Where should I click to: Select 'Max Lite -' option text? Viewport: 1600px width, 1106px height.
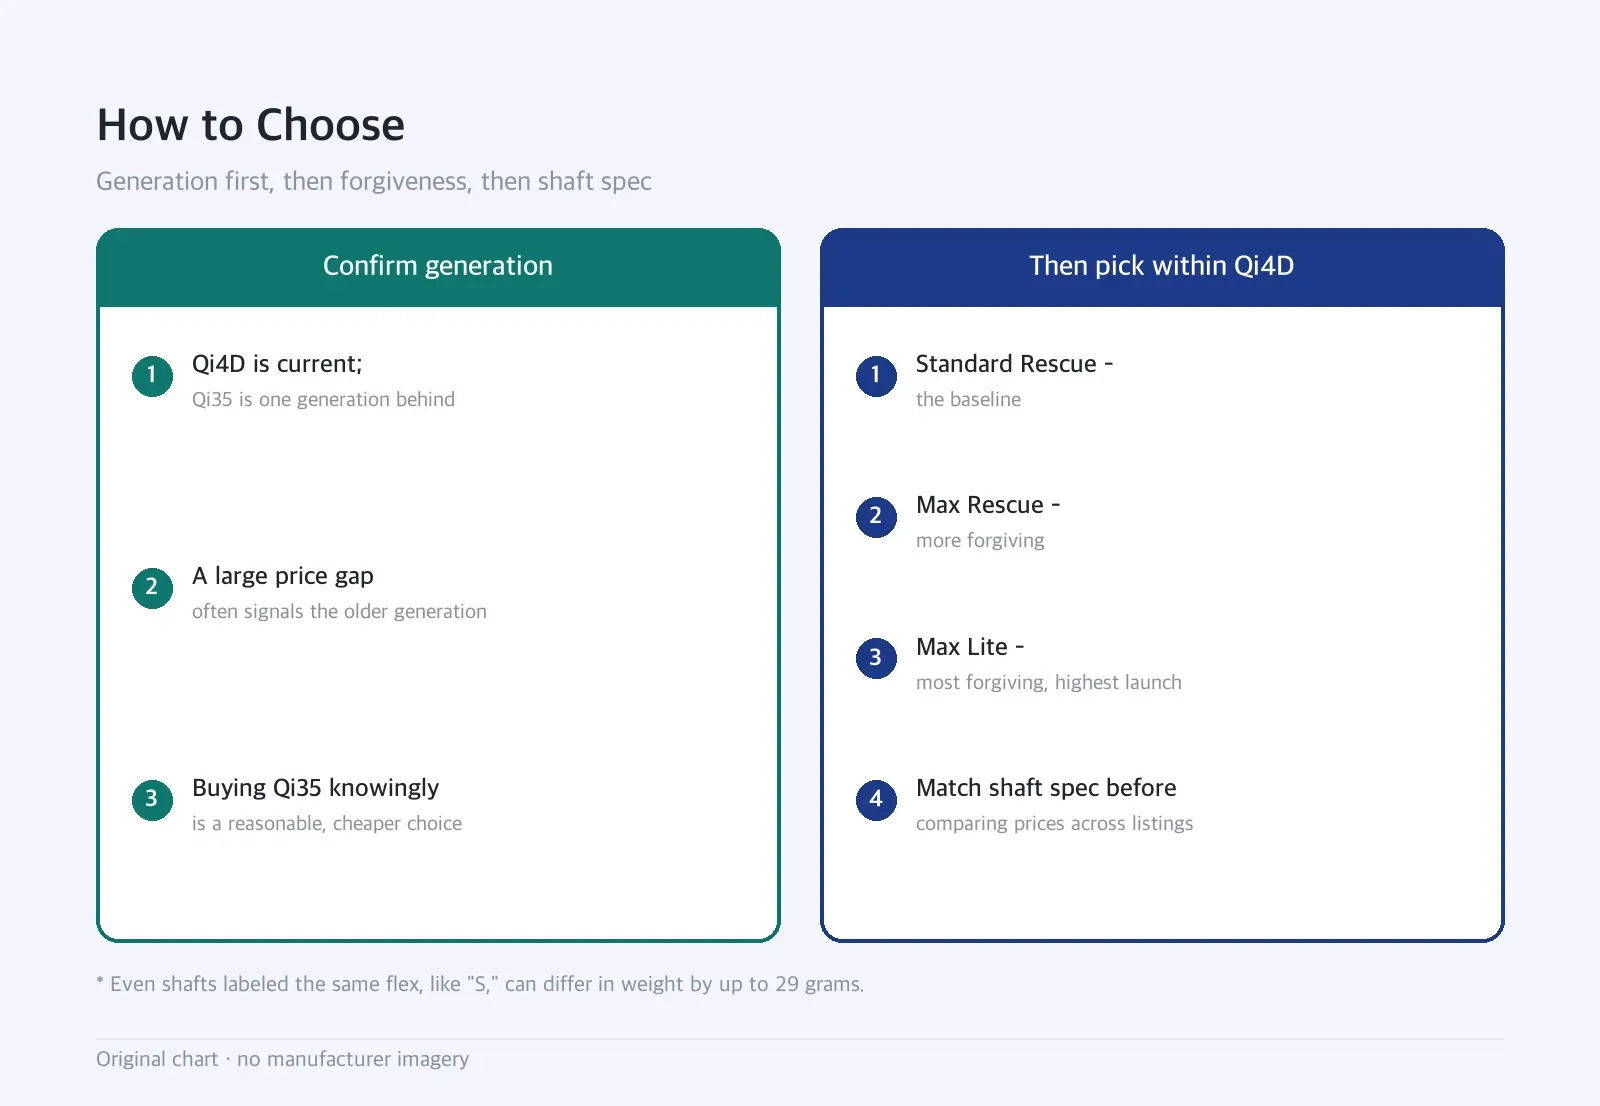tap(970, 647)
